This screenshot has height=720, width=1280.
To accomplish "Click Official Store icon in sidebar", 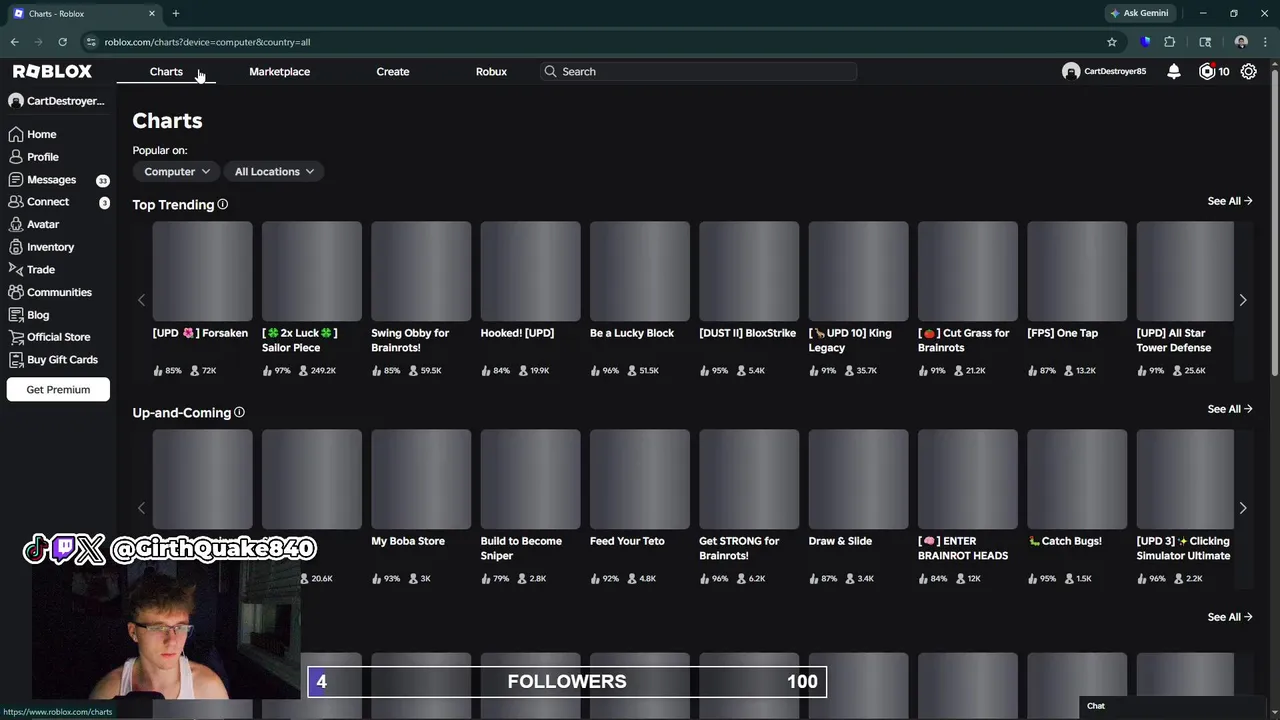I will (16, 337).
